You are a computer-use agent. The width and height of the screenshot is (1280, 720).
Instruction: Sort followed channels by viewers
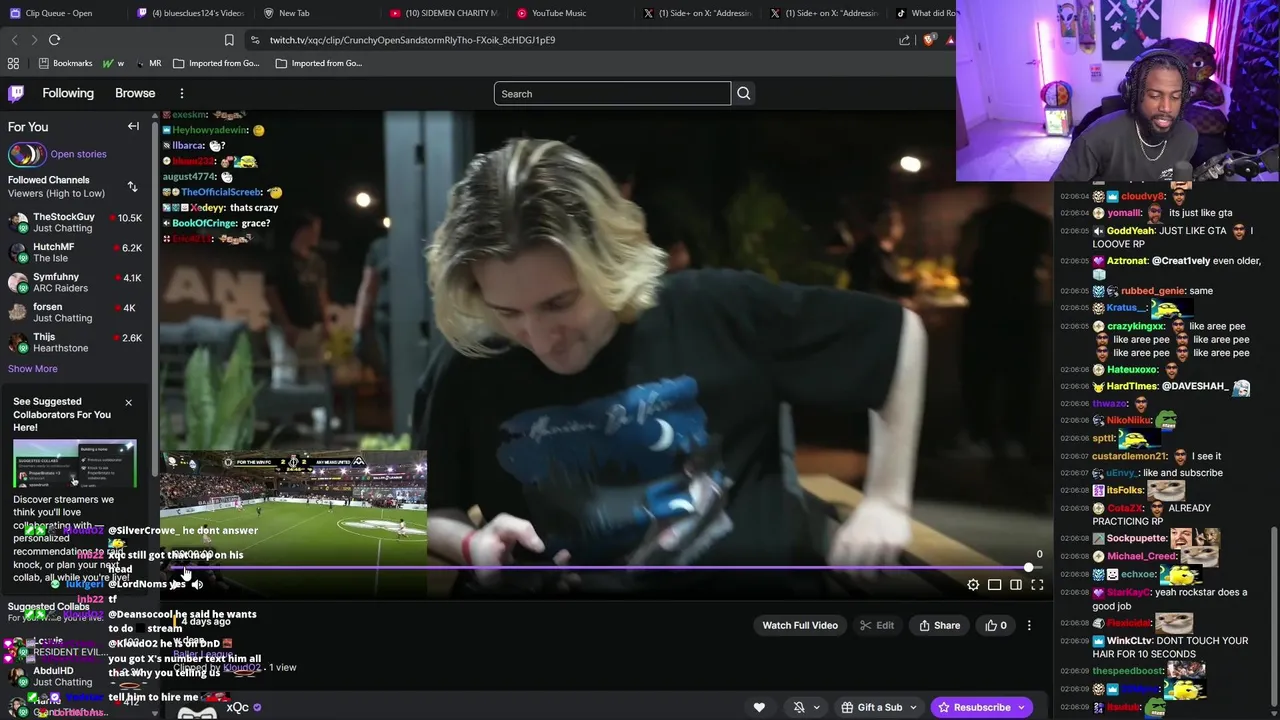click(132, 187)
